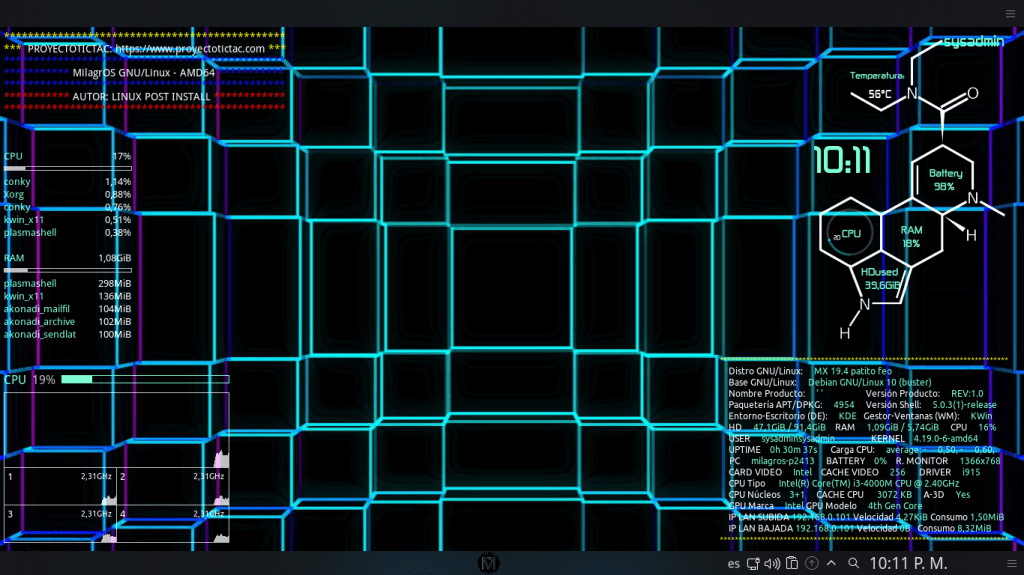Click the network connection tray icon
Screen dimensions: 1024x575
[x=753, y=563]
